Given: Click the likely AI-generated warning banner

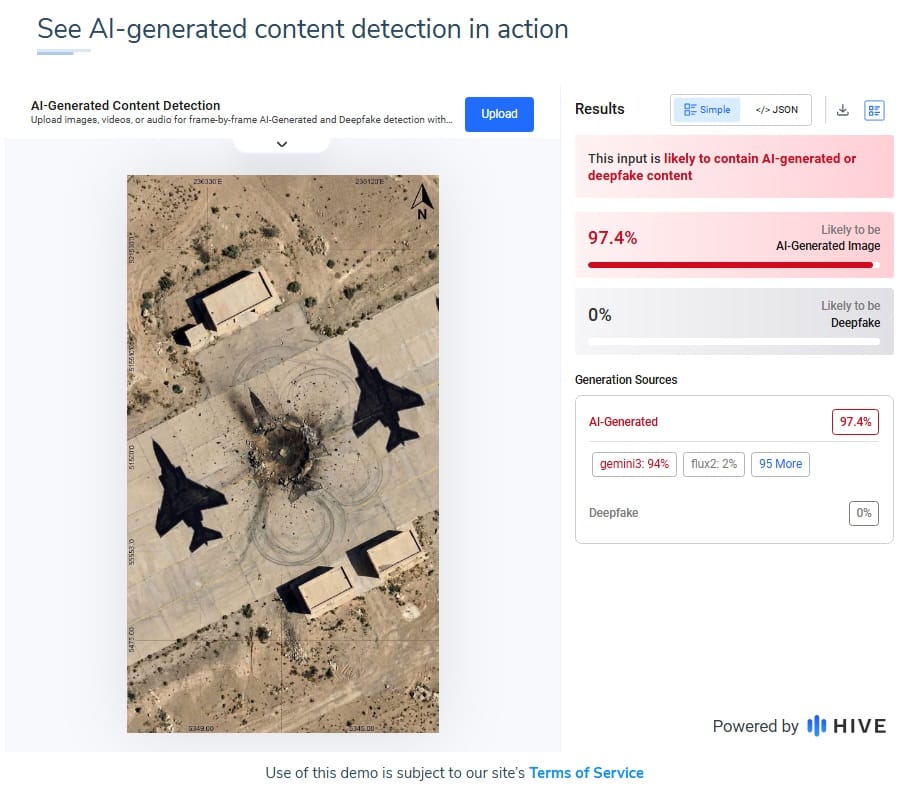Looking at the screenshot, I should tap(734, 167).
